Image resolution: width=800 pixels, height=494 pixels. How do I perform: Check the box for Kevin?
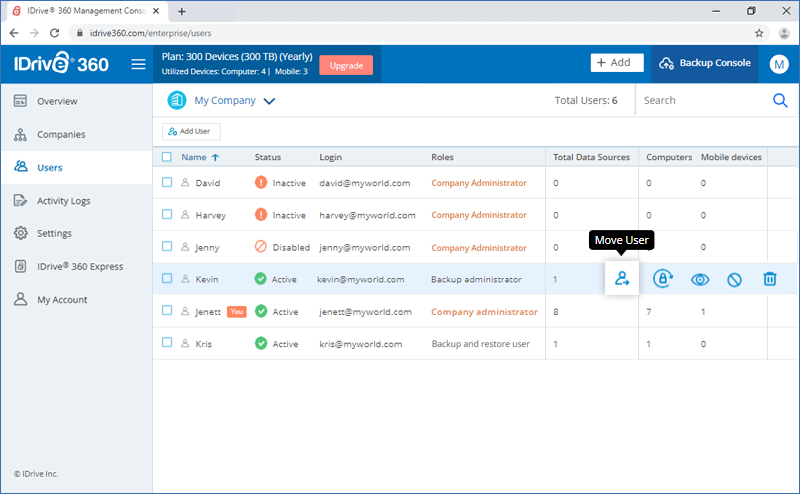[x=167, y=278]
